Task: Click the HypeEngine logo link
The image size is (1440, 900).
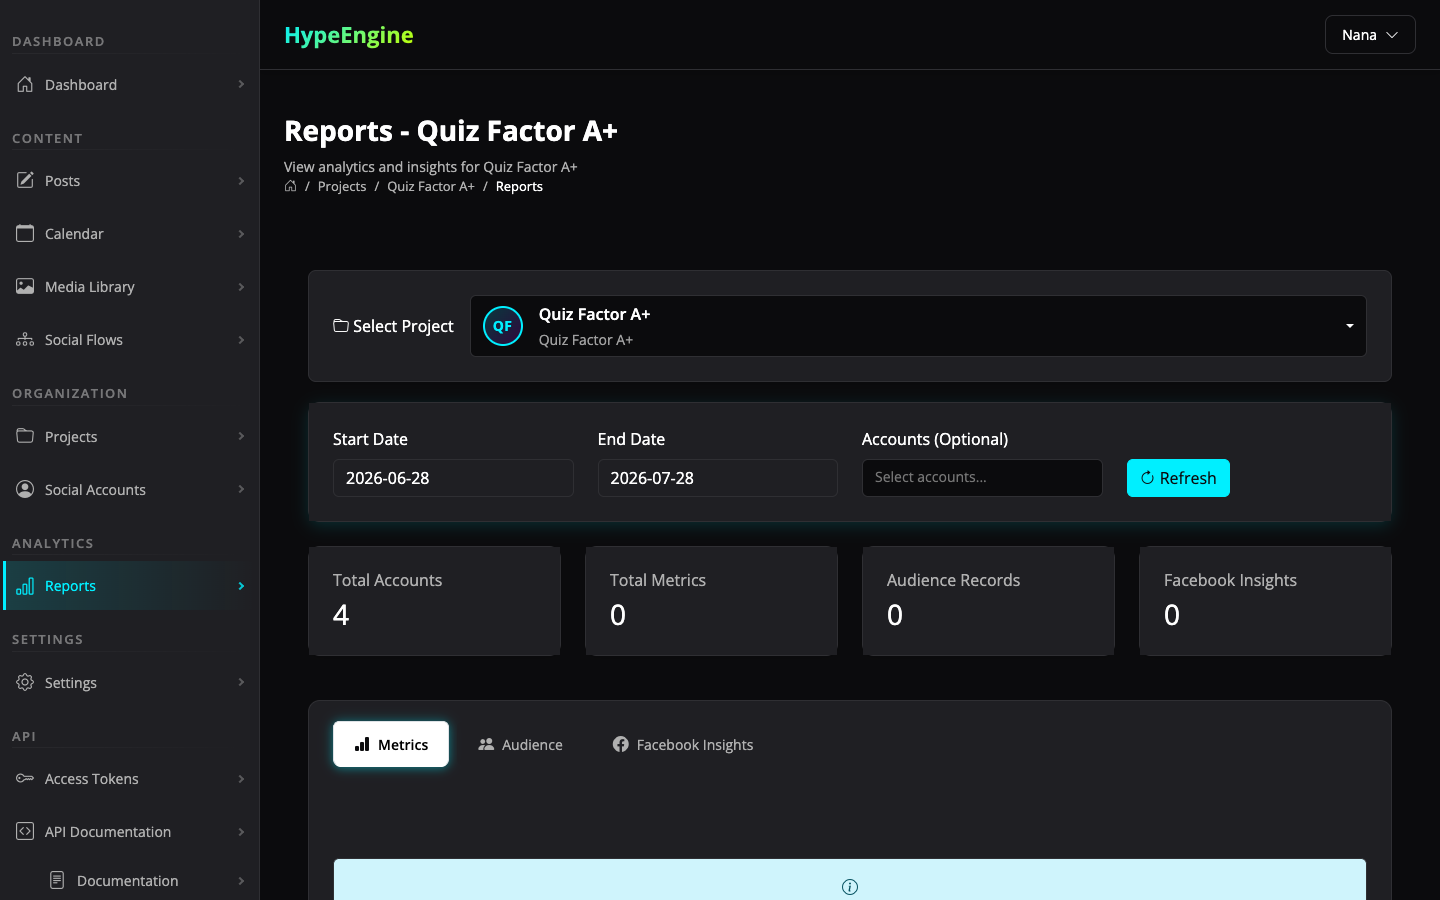Action: pos(349,35)
